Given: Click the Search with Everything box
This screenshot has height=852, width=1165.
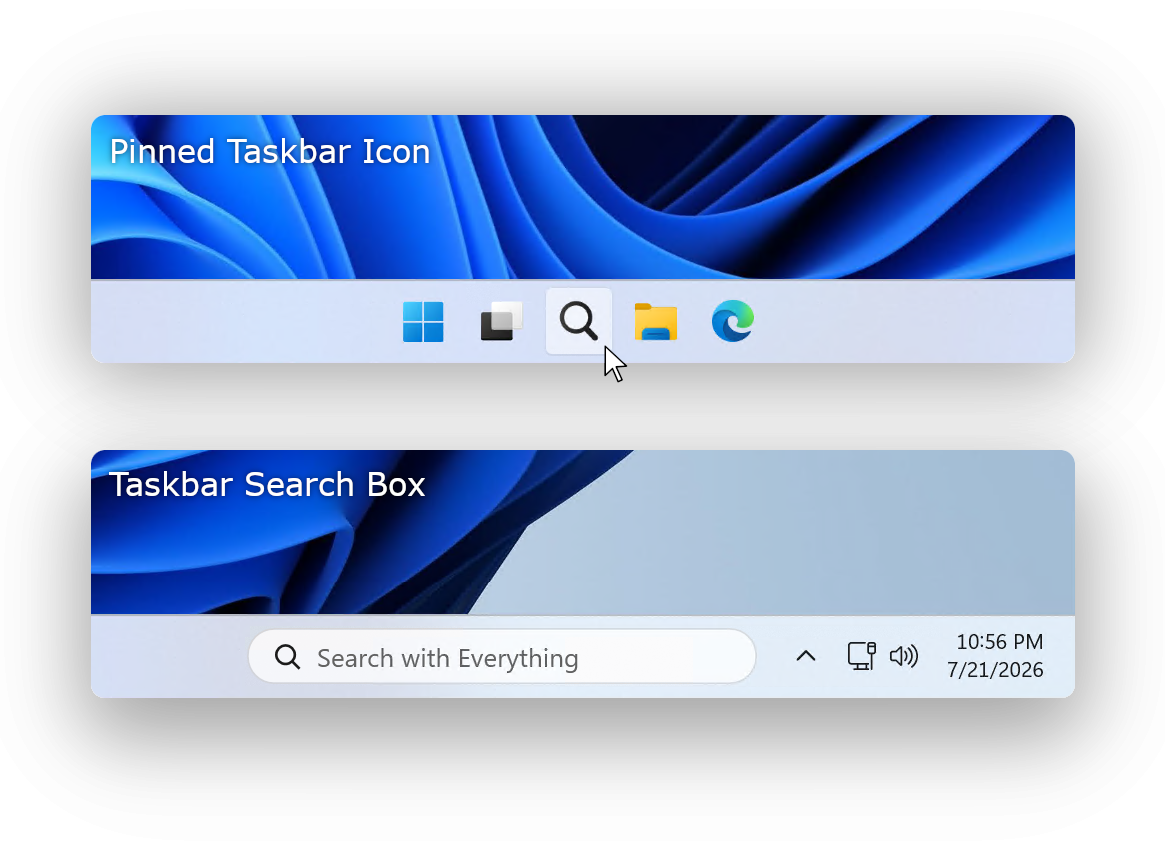Looking at the screenshot, I should (502, 657).
